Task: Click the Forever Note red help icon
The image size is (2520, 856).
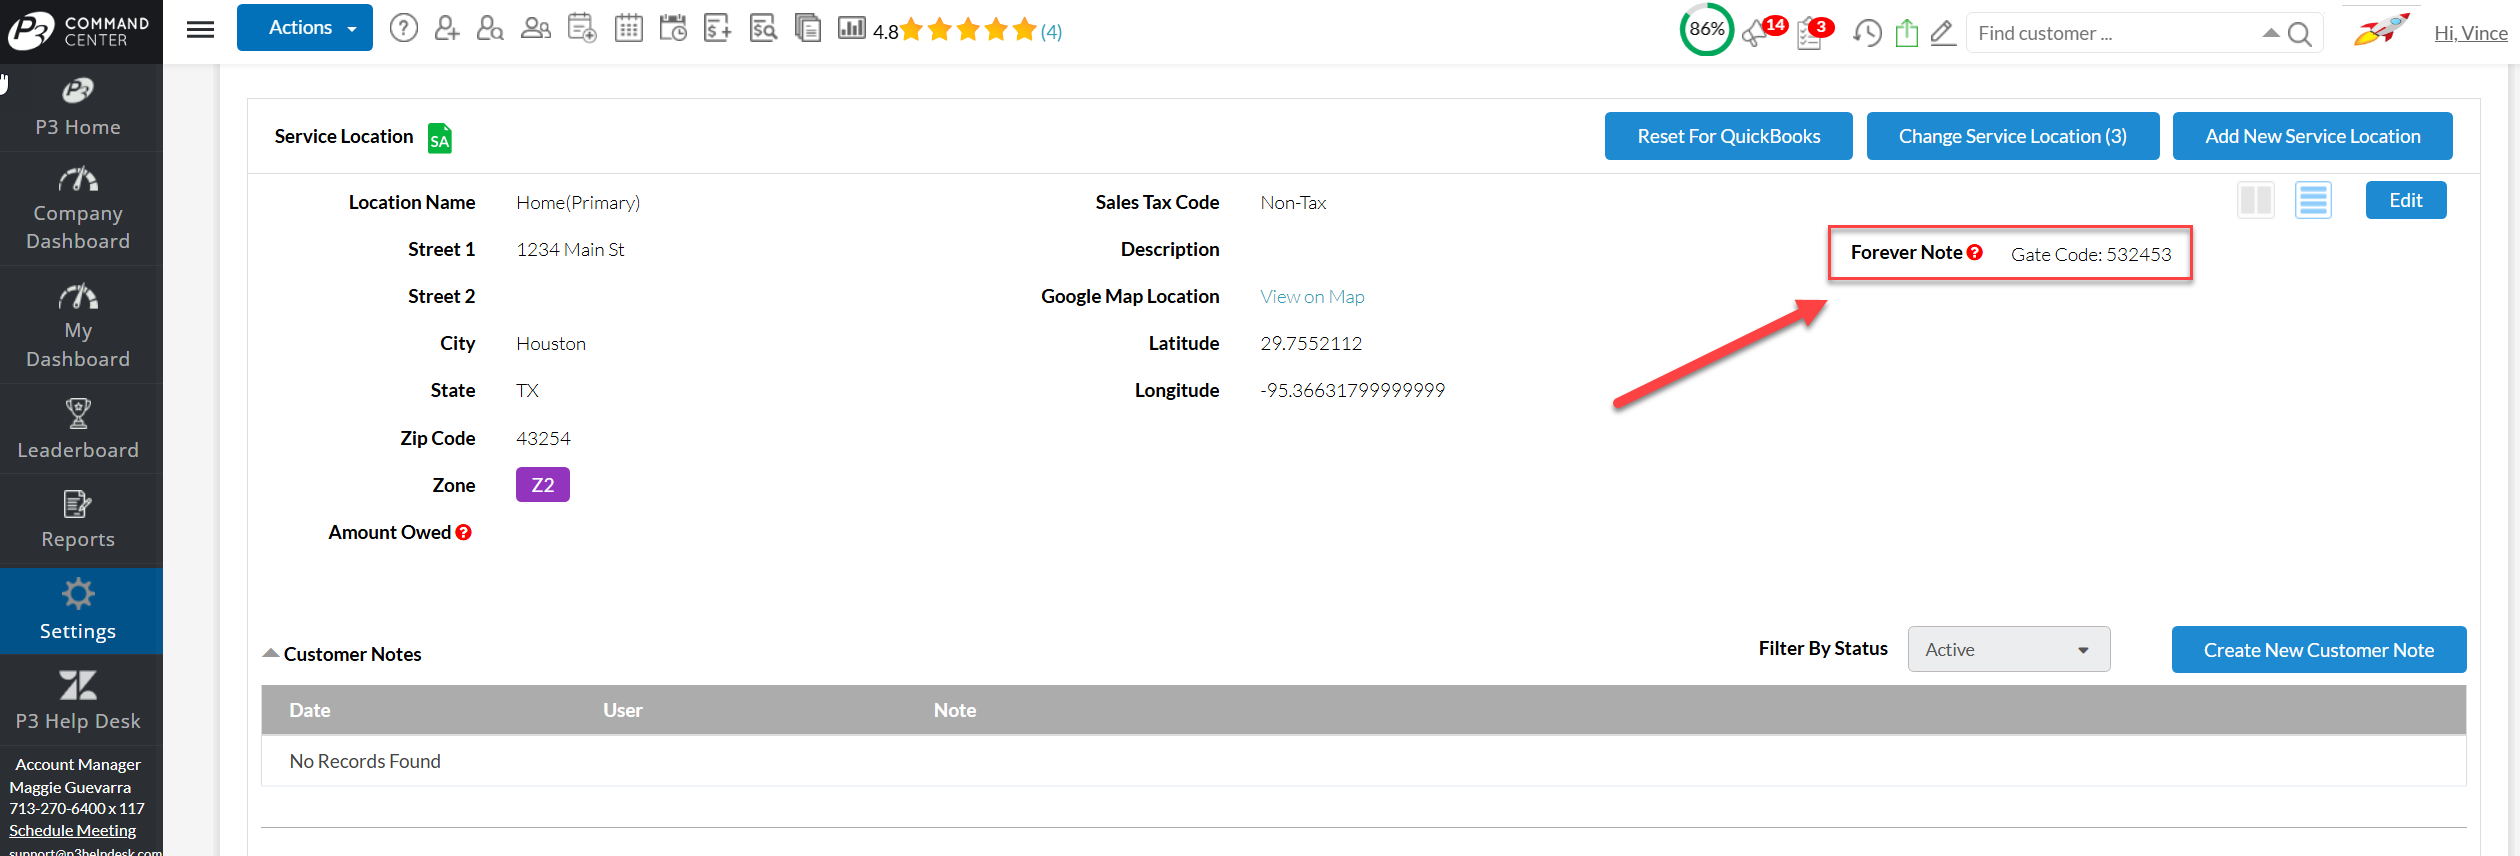Action: pos(1975,252)
